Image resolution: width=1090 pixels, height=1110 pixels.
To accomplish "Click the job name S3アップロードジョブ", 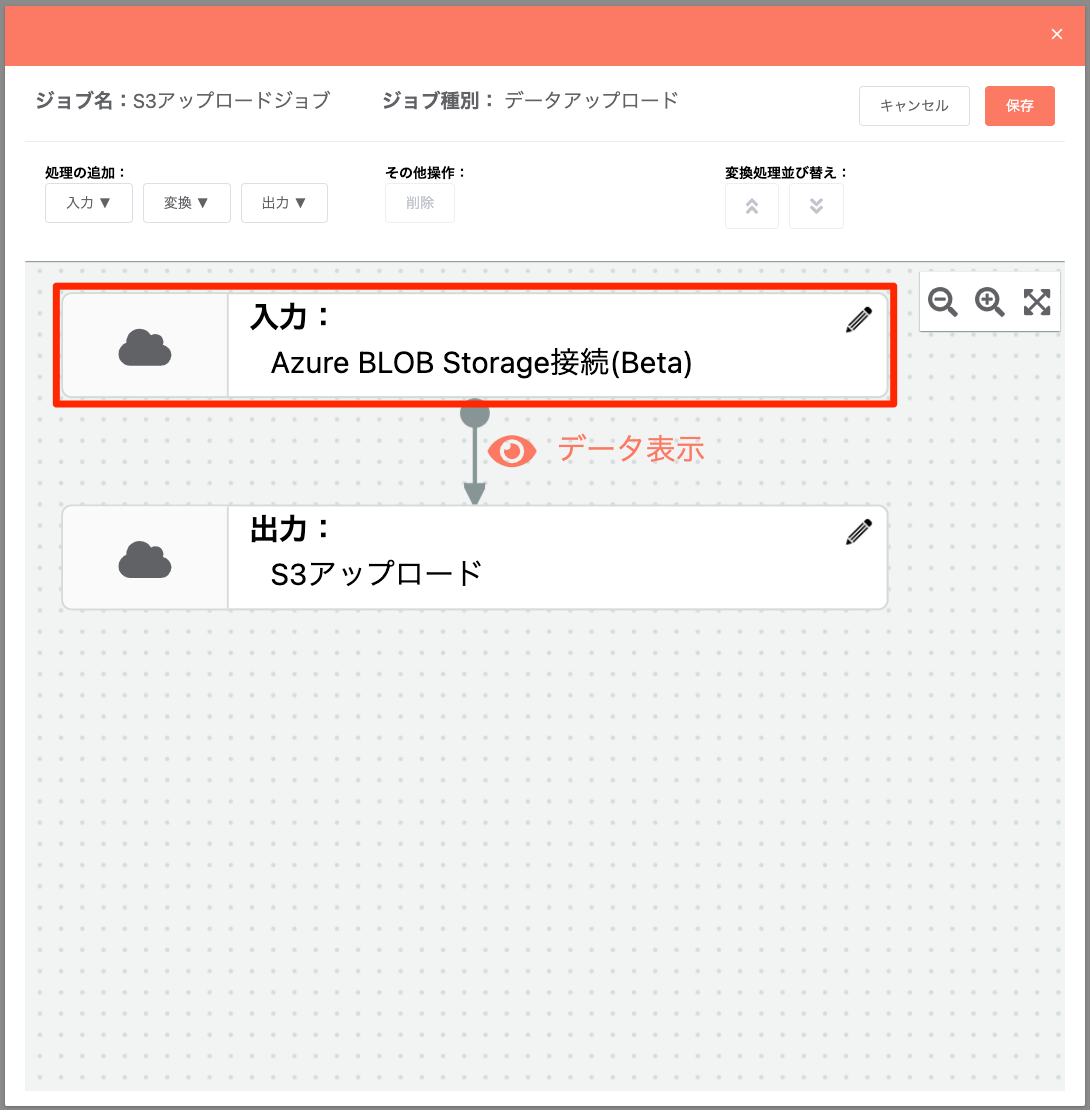I will [231, 101].
